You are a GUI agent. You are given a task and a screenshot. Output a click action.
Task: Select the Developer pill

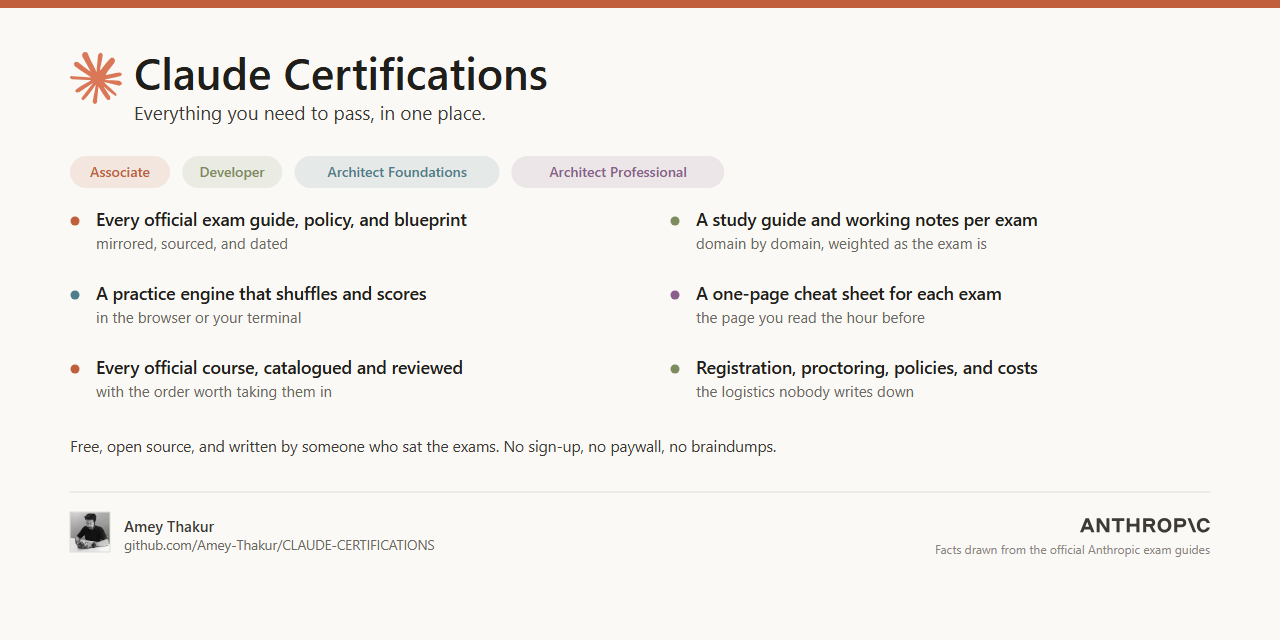click(x=232, y=172)
